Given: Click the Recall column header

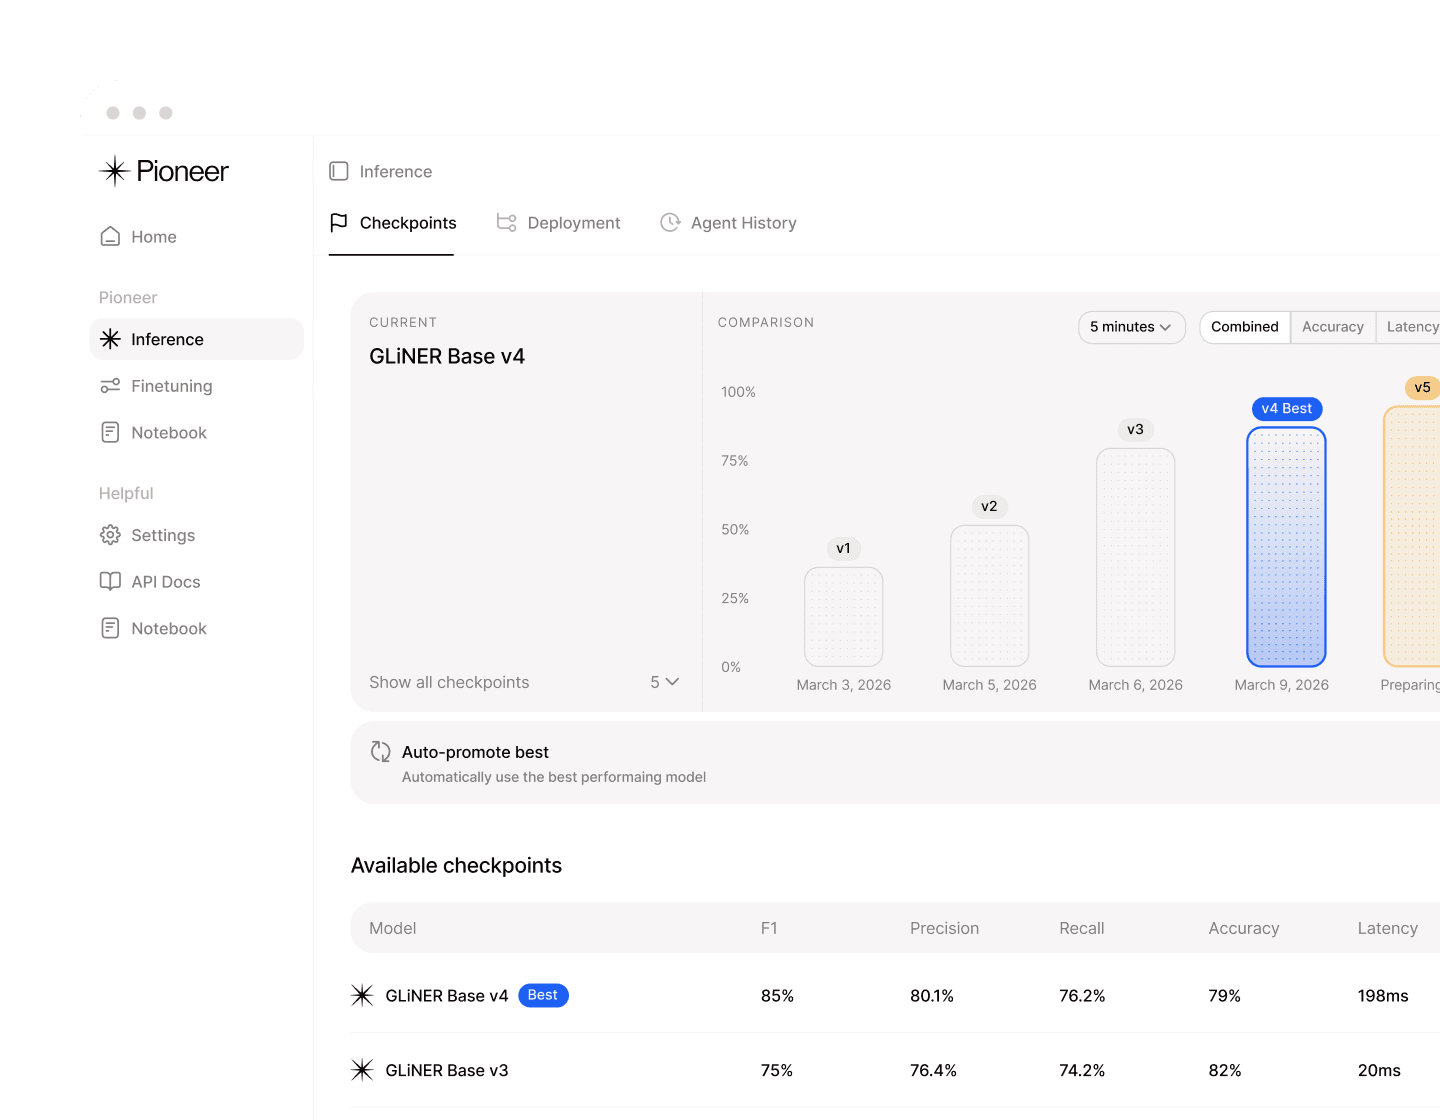Looking at the screenshot, I should point(1082,928).
